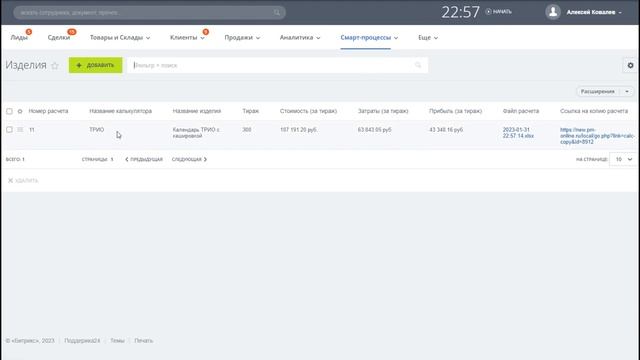
Task: Select all rows with header checkbox
Action: tap(9, 111)
